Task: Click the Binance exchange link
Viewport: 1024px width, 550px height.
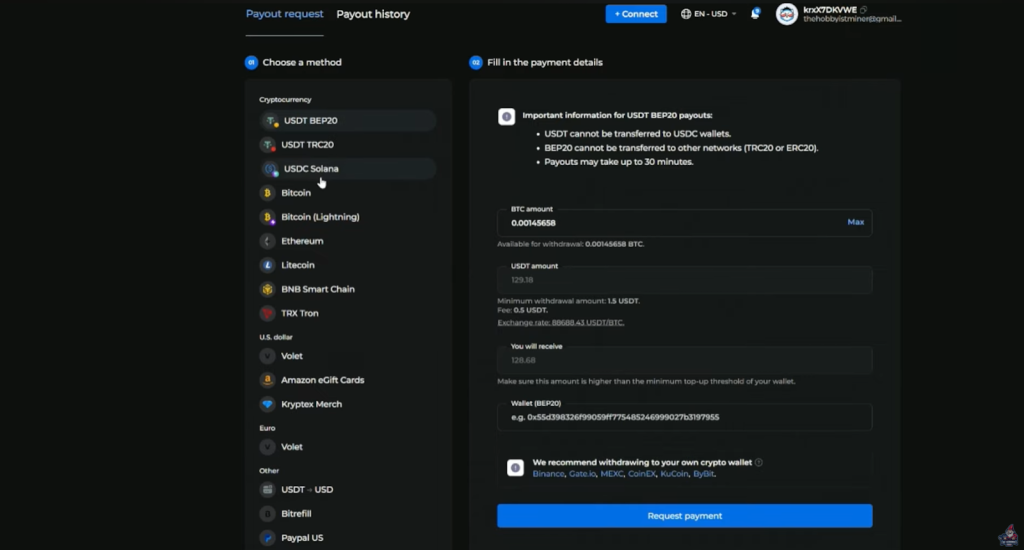Action: point(548,474)
